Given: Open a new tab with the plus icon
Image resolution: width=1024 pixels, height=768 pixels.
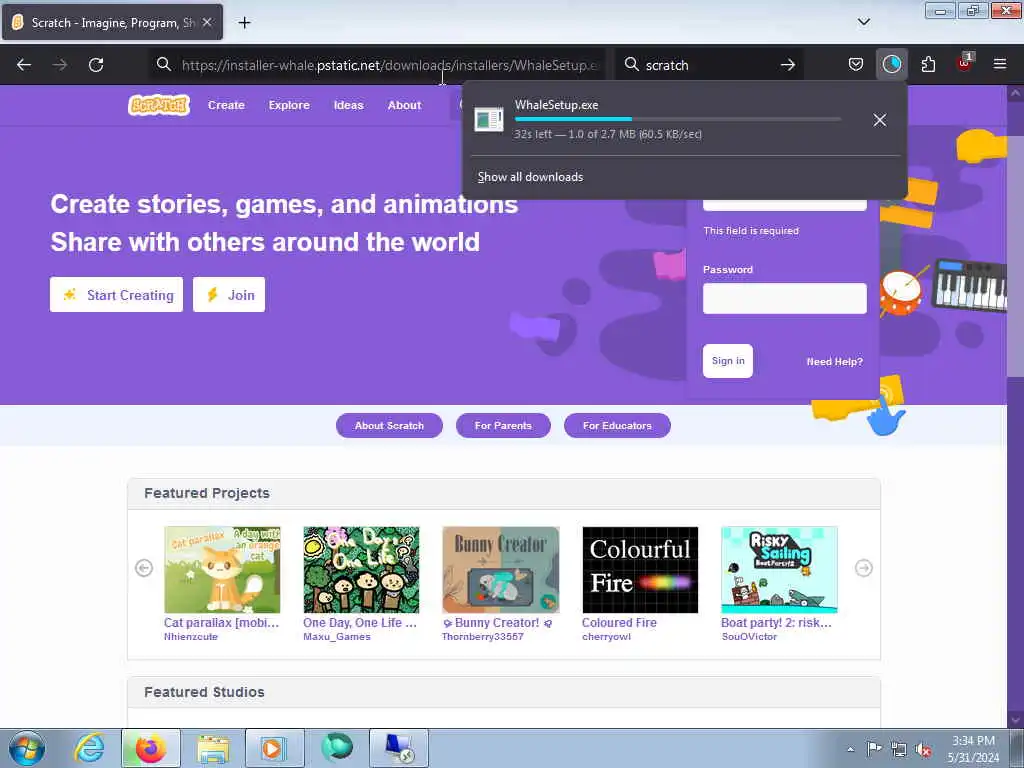Looking at the screenshot, I should 244,23.
